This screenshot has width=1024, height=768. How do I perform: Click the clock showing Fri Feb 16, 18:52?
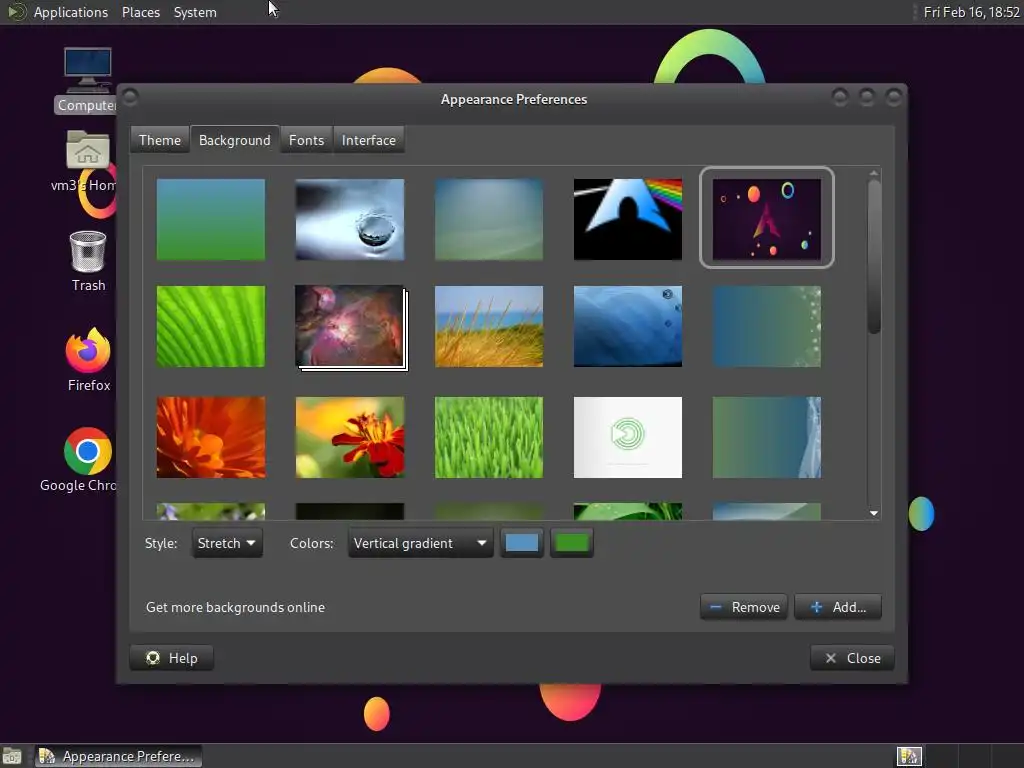point(971,12)
